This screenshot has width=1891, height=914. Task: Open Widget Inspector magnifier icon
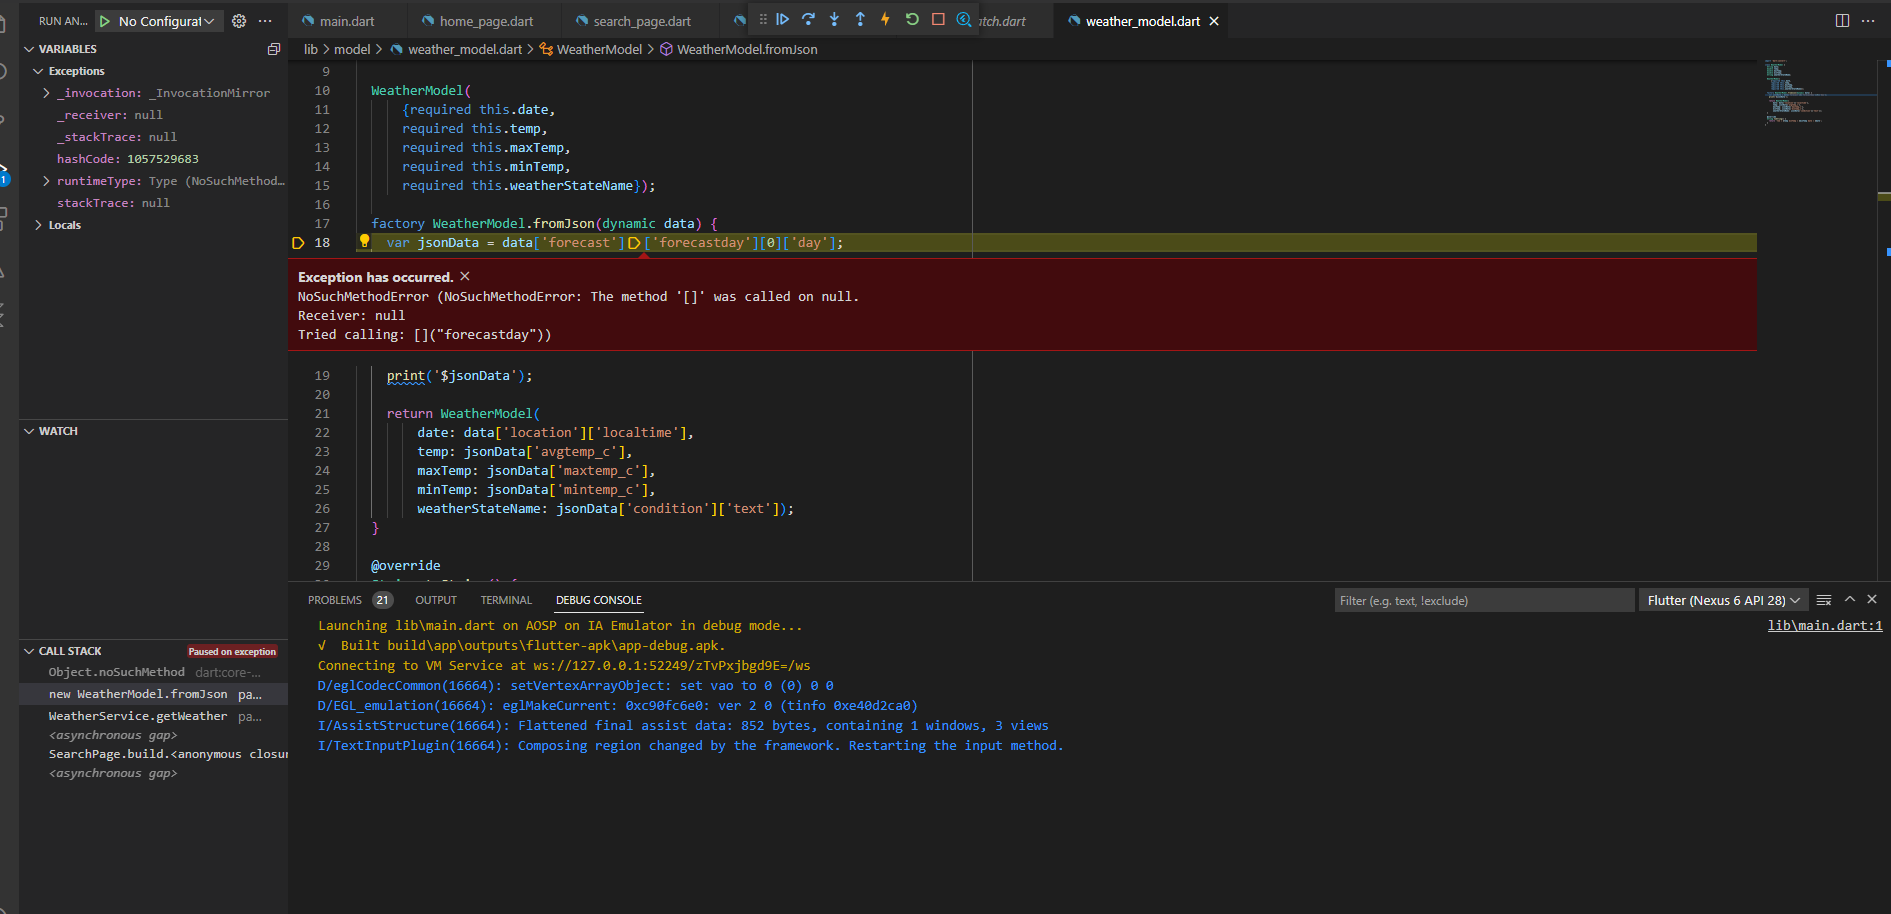pos(964,20)
